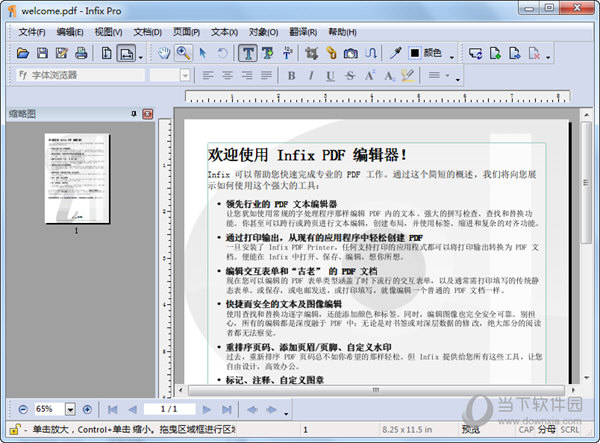This screenshot has height=443, width=600.
Task: Open the 翻译 menu
Action: 298,31
